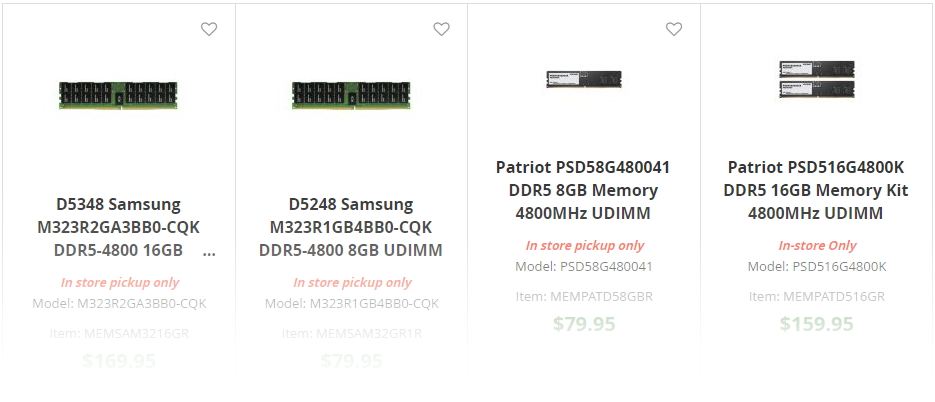Click the $79.95 price under Patriot 8GB

[x=584, y=324]
